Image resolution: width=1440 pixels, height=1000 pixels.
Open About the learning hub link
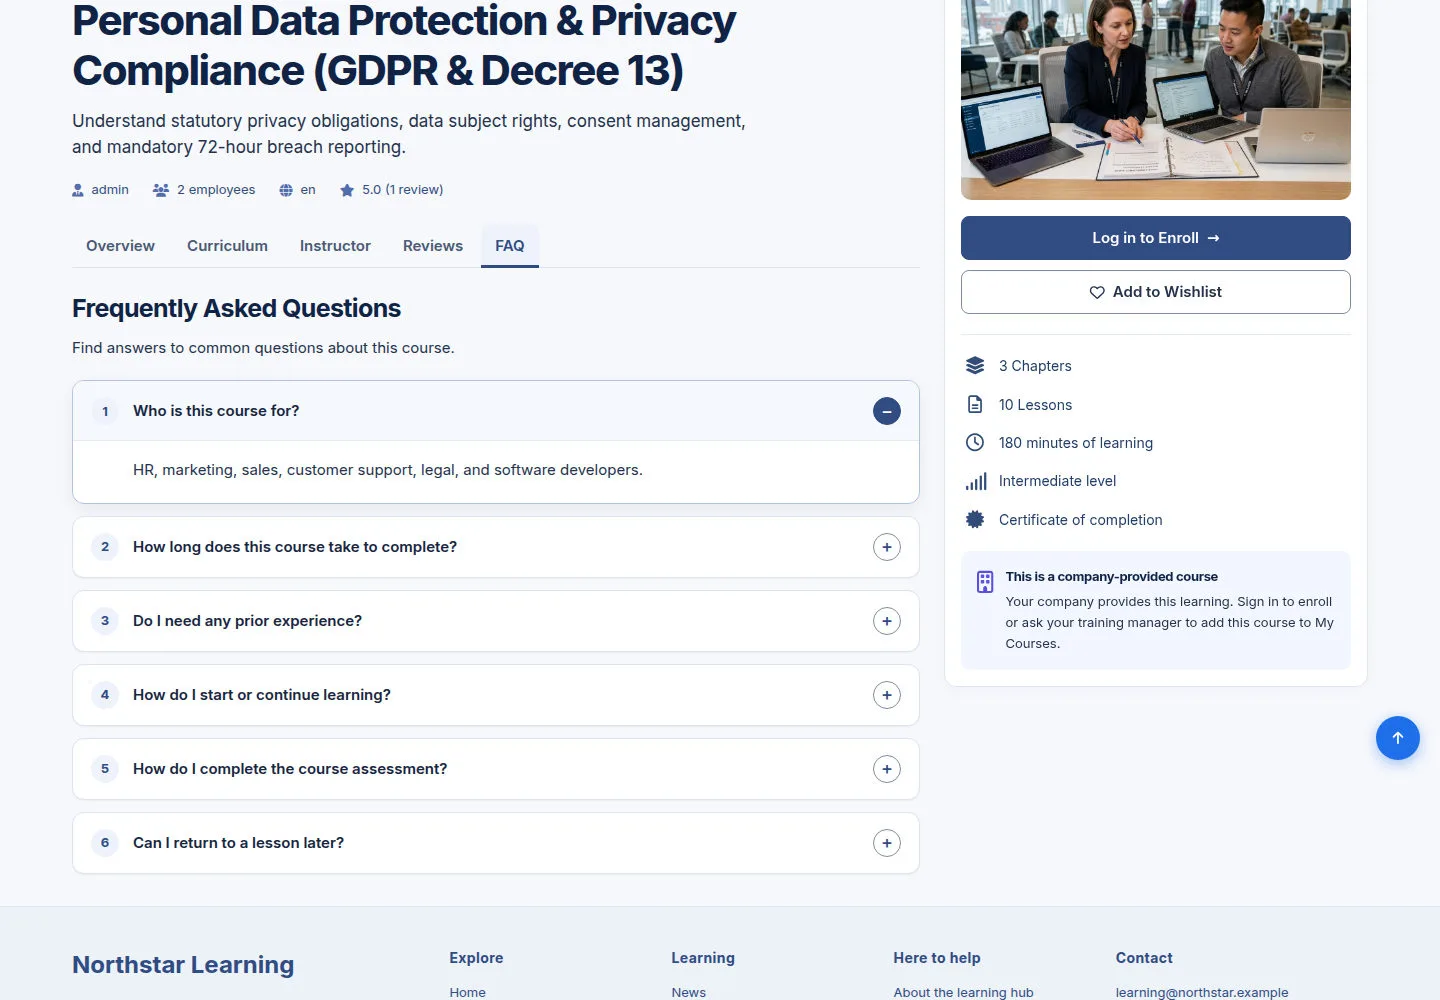coord(964,992)
